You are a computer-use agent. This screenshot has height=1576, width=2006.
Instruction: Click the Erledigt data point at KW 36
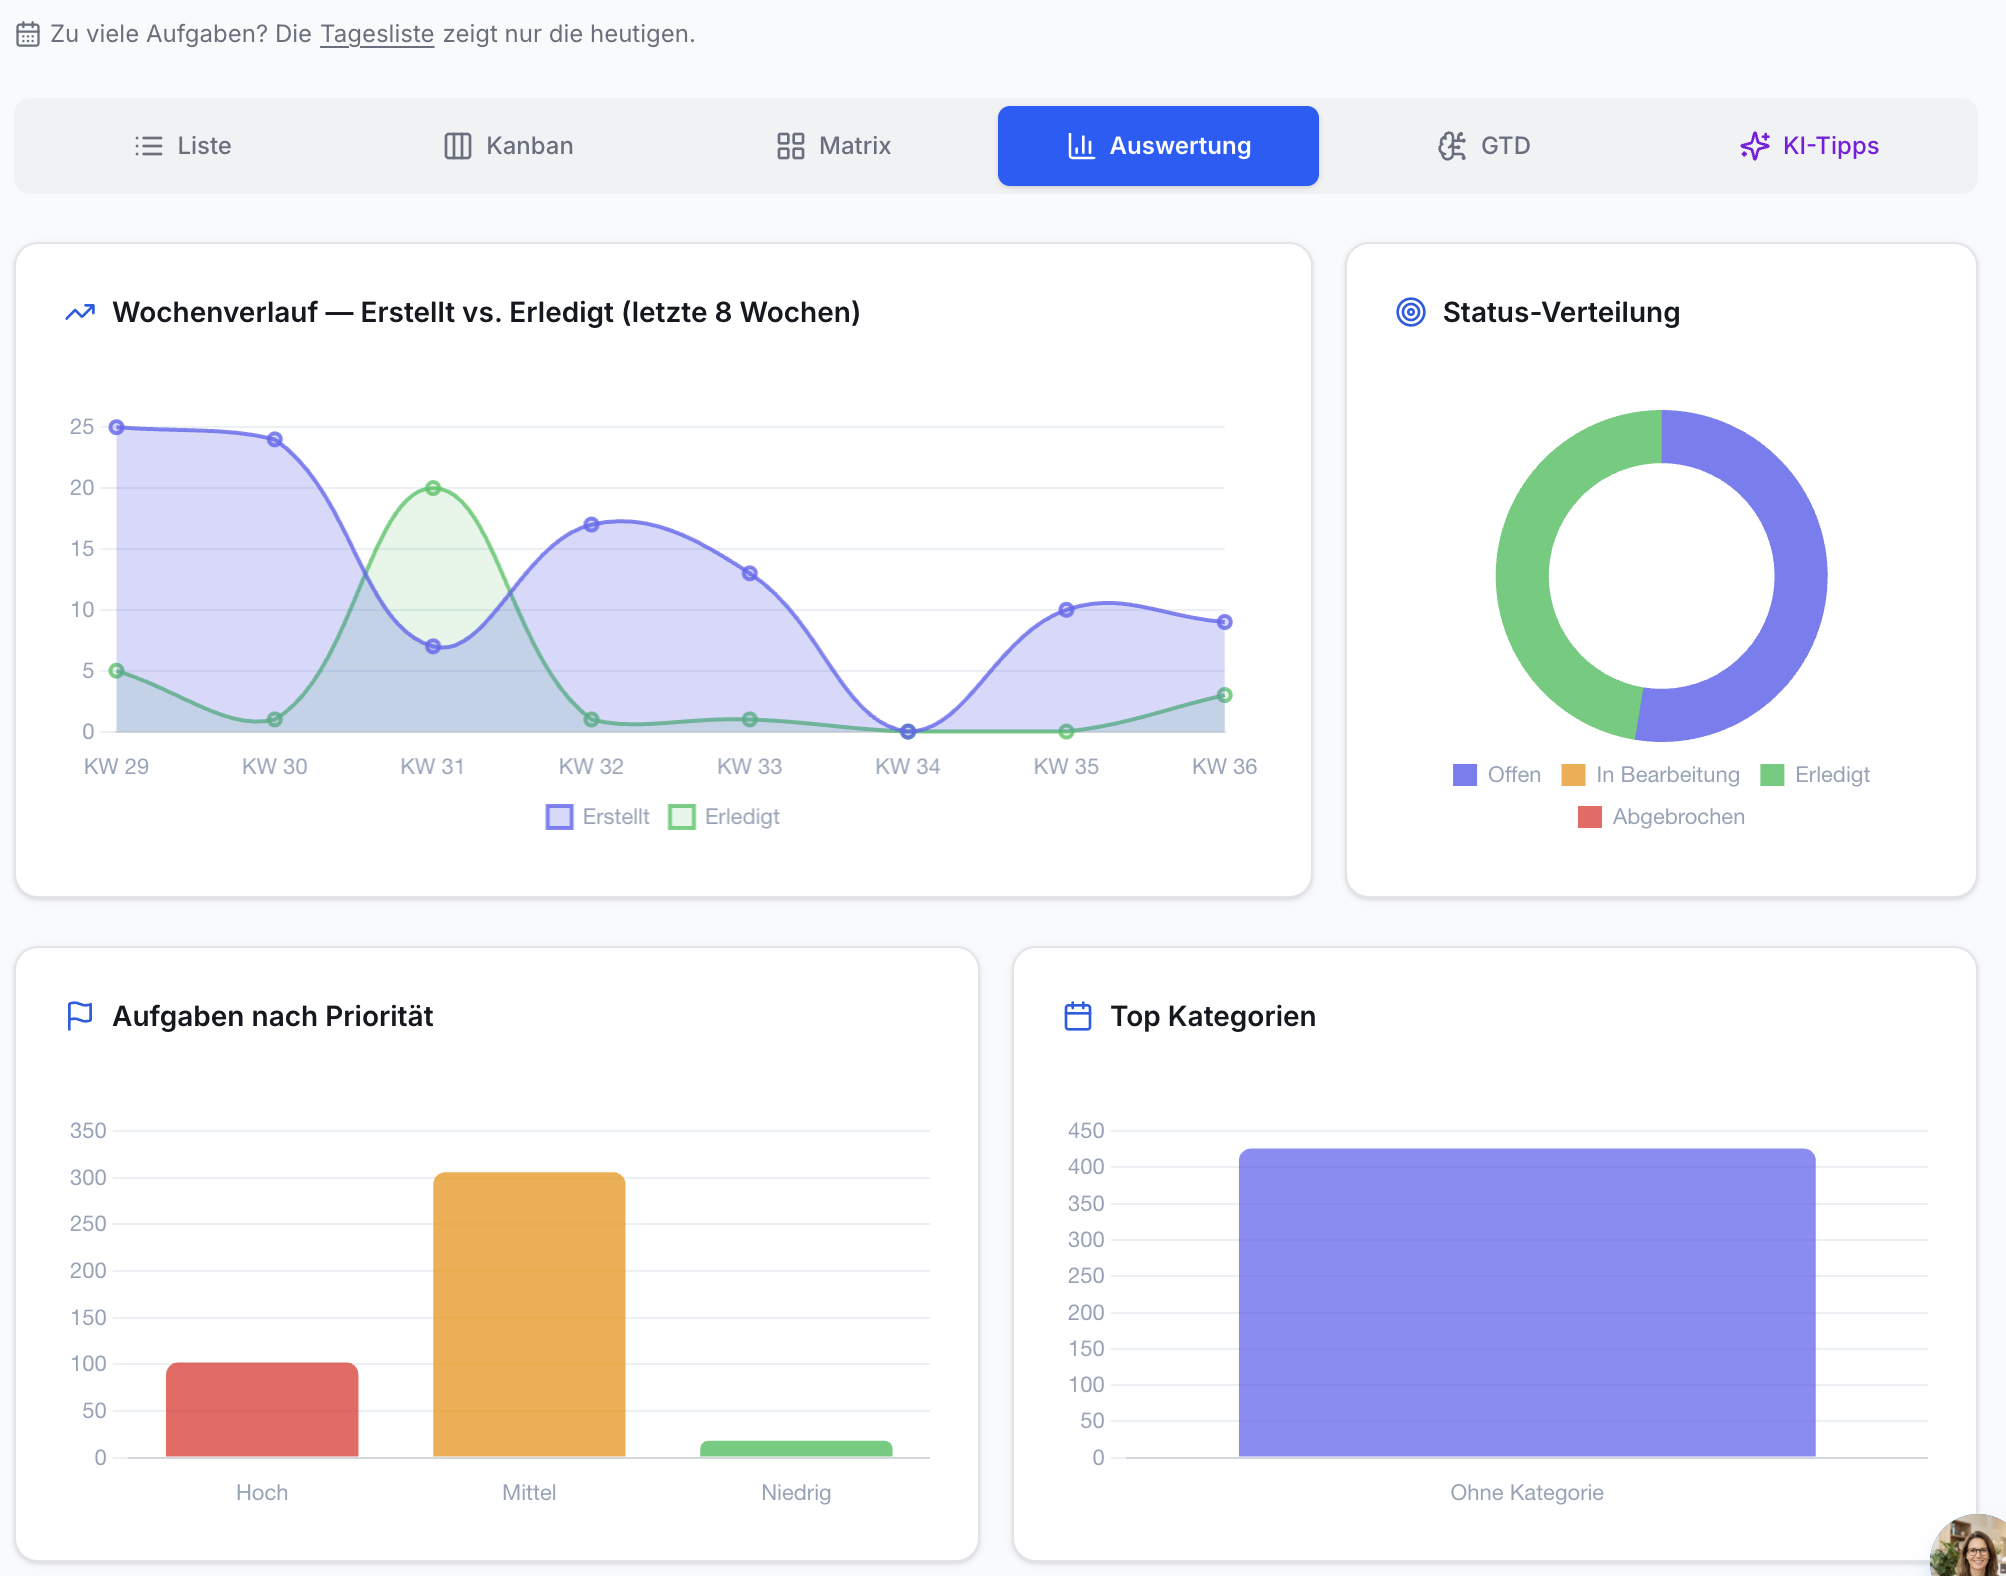point(1224,695)
